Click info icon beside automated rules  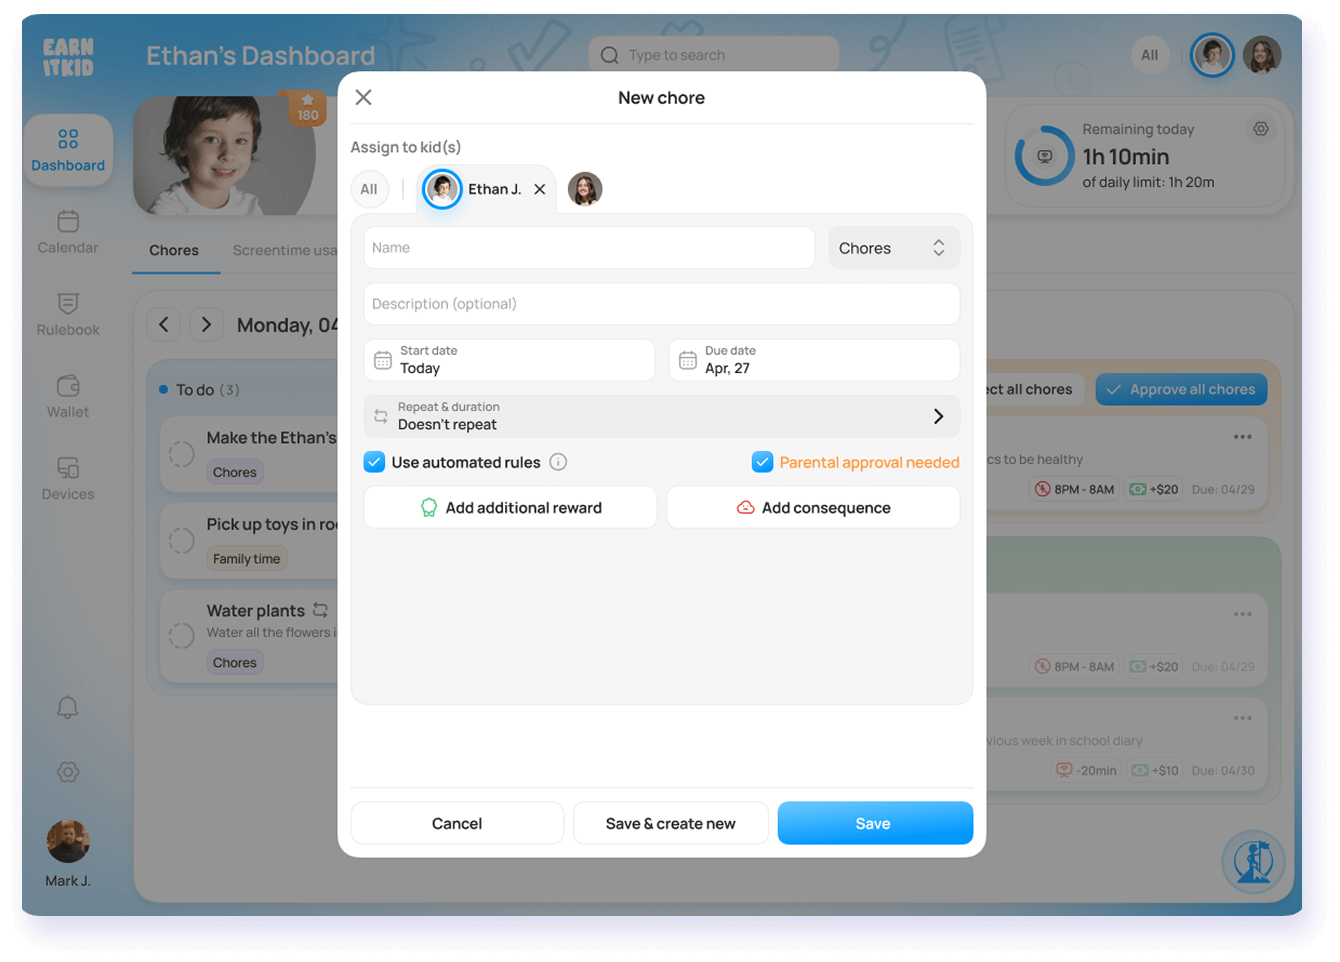(x=559, y=462)
